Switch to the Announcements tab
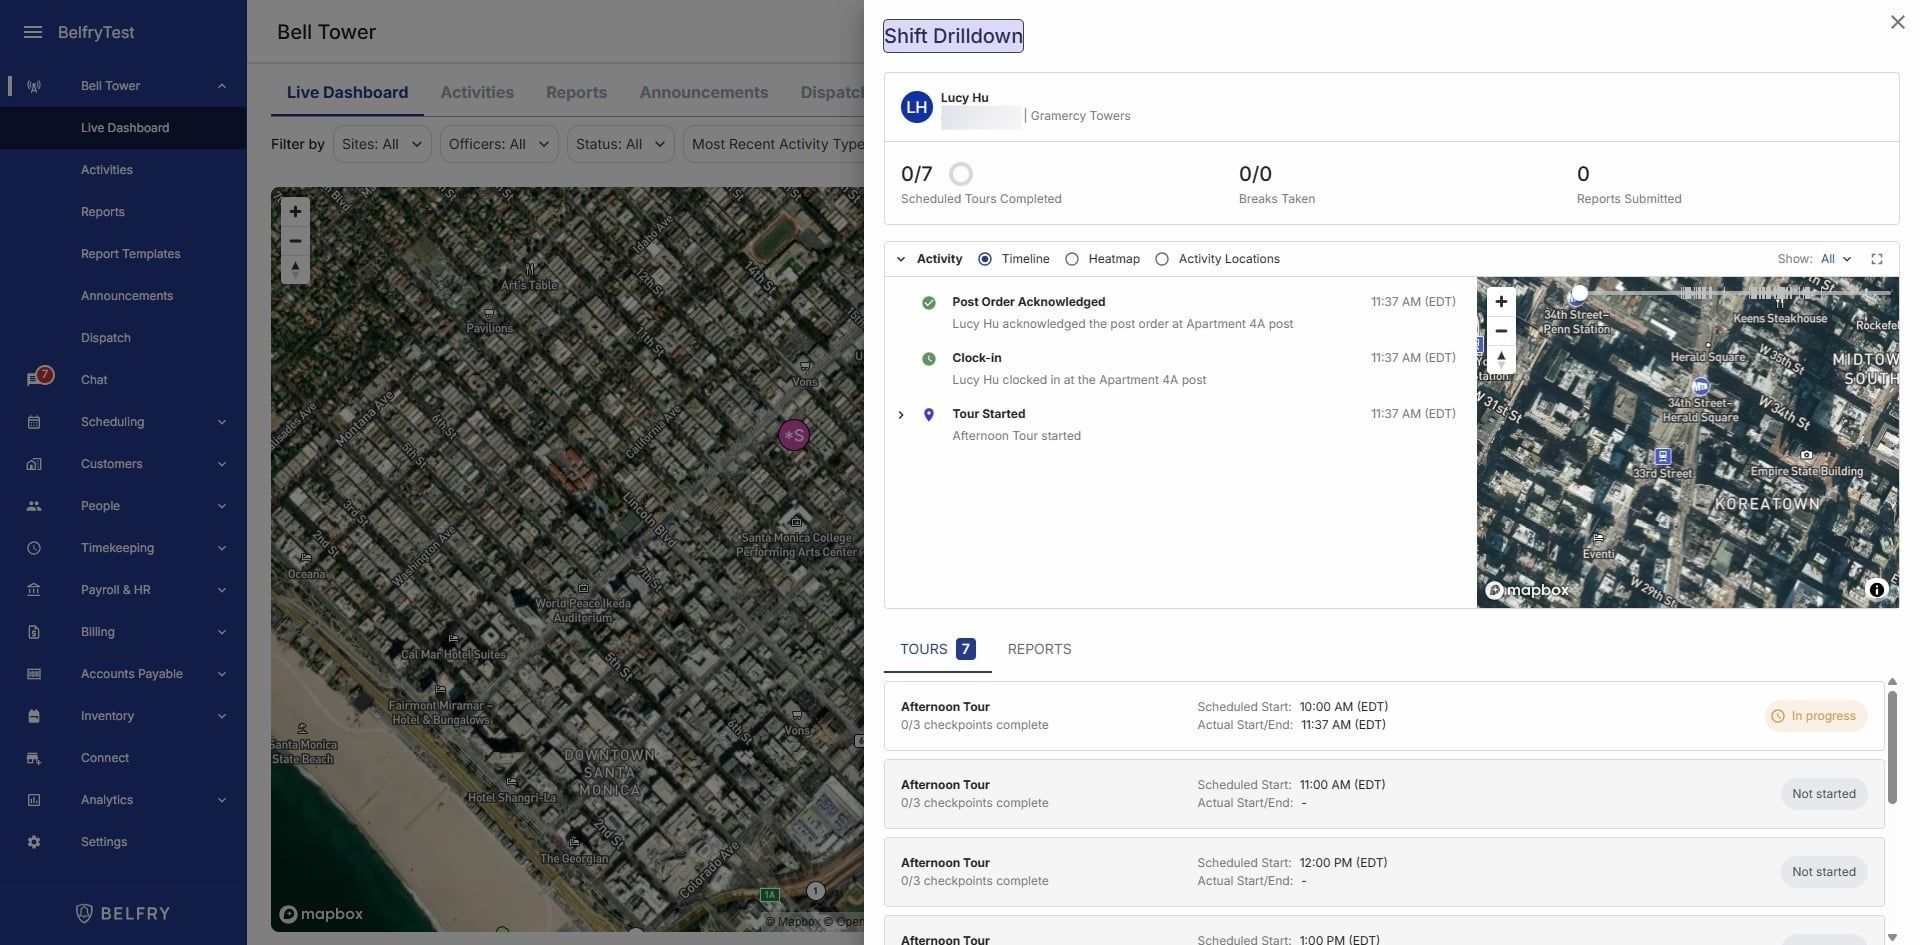The height and width of the screenshot is (945, 1920). tap(704, 92)
